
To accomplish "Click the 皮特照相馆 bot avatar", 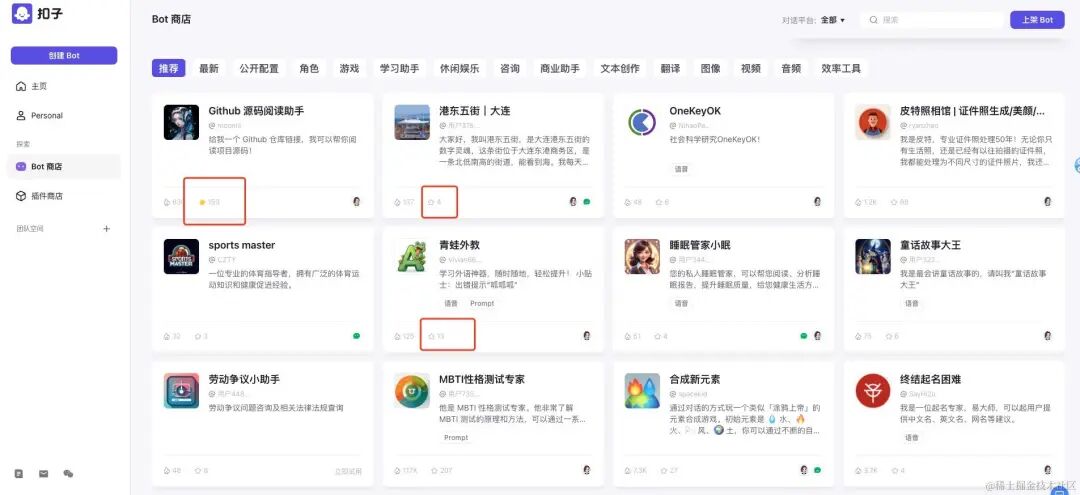I will (873, 123).
